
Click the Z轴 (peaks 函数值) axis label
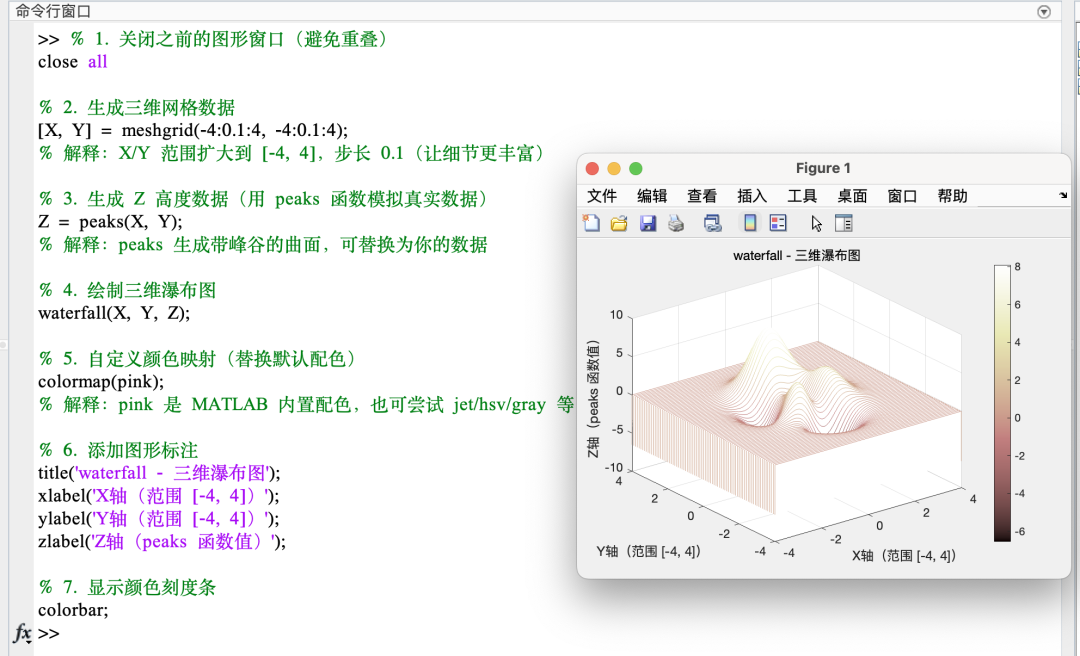[592, 399]
